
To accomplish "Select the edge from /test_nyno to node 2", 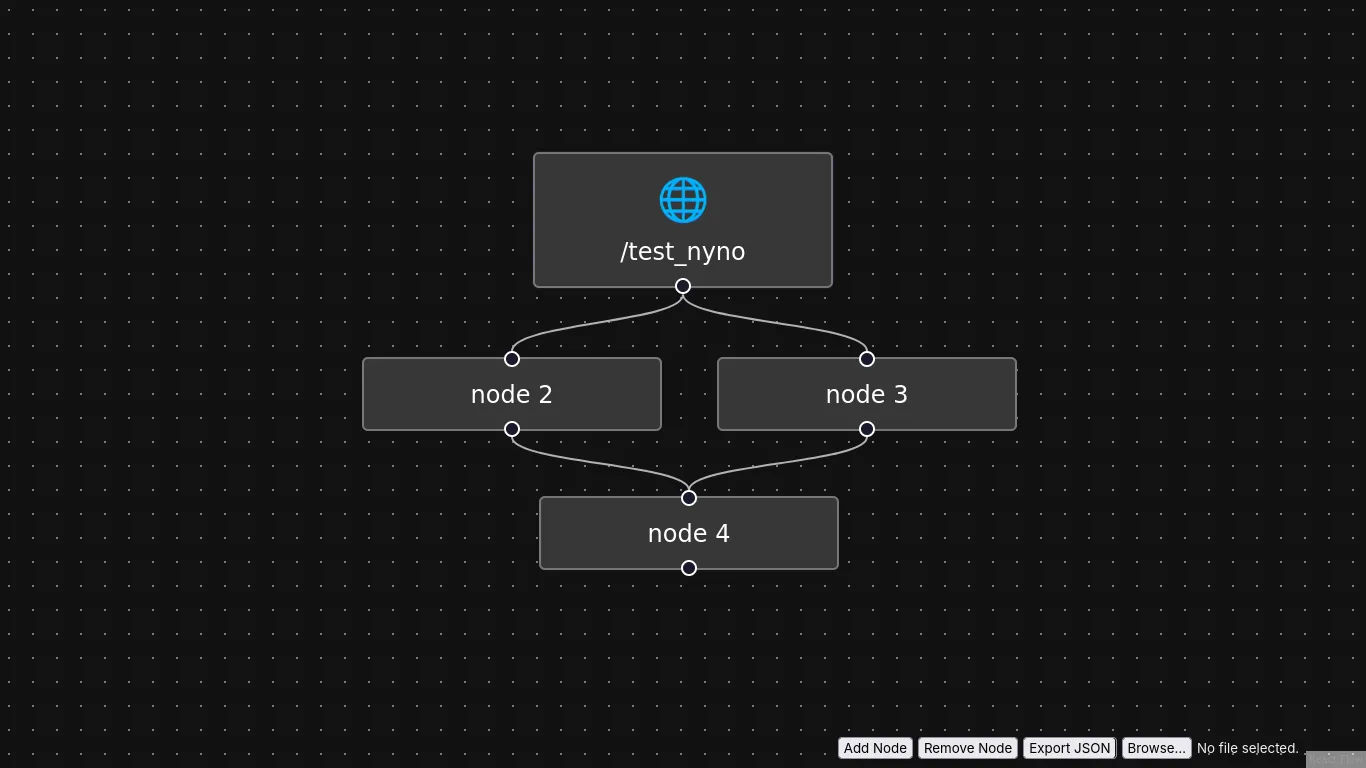I will pyautogui.click(x=598, y=322).
